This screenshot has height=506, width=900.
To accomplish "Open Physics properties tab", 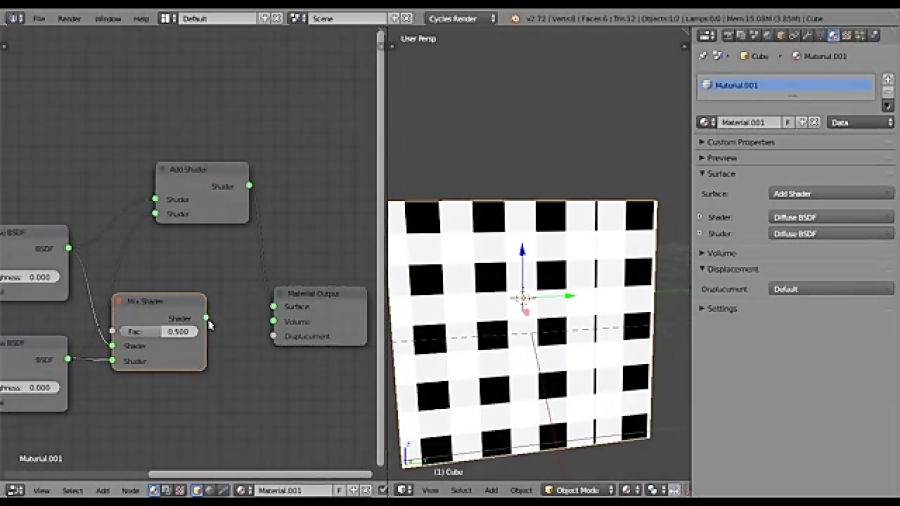I will 874,36.
